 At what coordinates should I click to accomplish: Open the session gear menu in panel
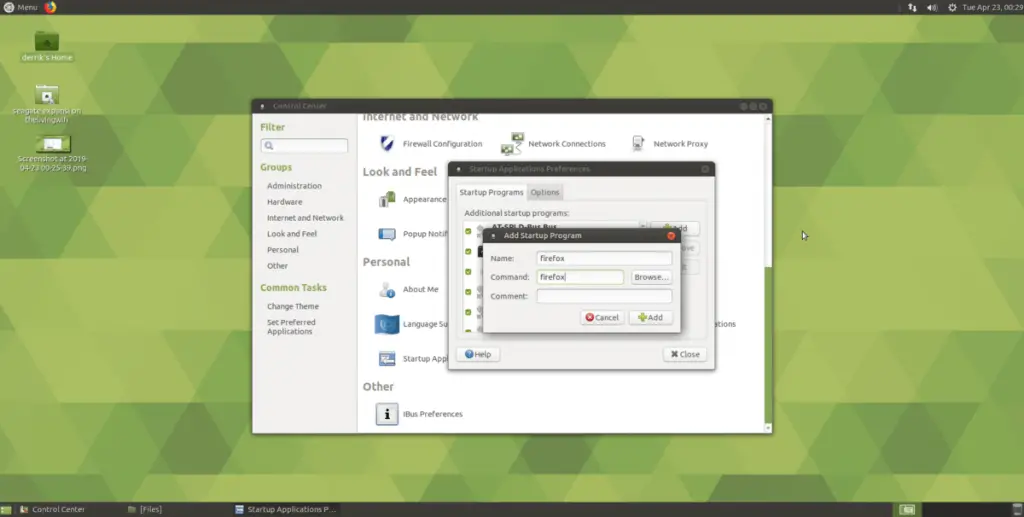(x=952, y=7)
